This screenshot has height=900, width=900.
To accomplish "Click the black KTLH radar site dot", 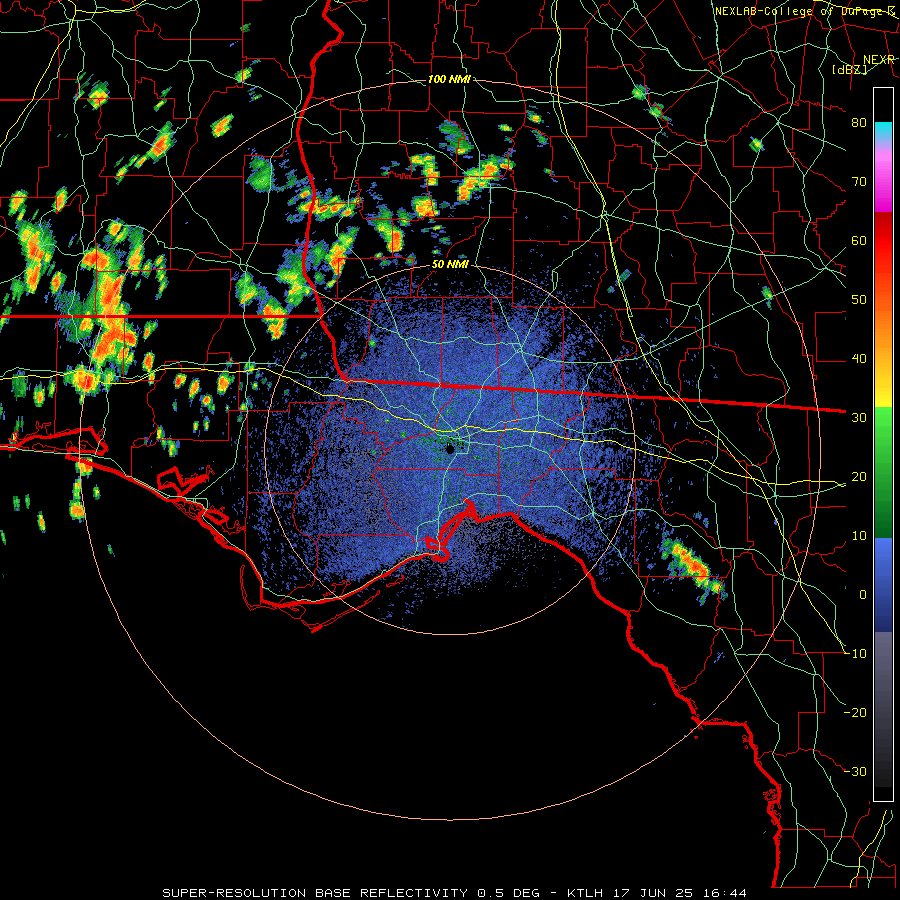I will pyautogui.click(x=450, y=448).
